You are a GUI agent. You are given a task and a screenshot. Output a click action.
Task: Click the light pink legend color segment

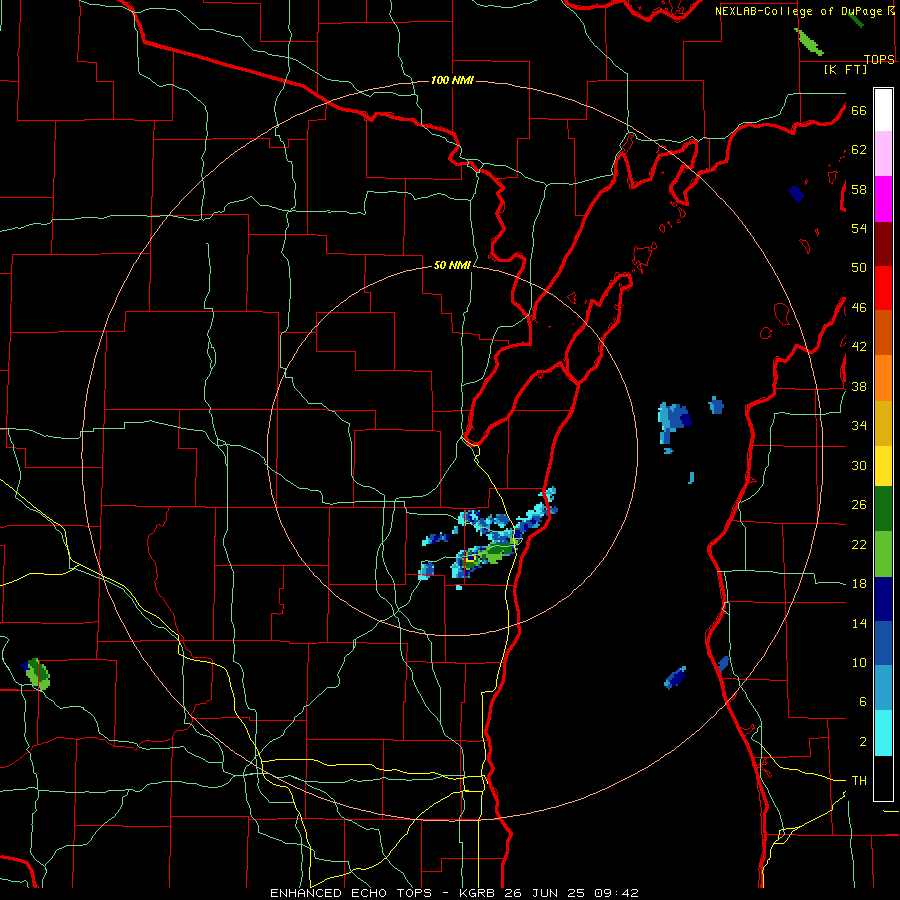(x=883, y=154)
